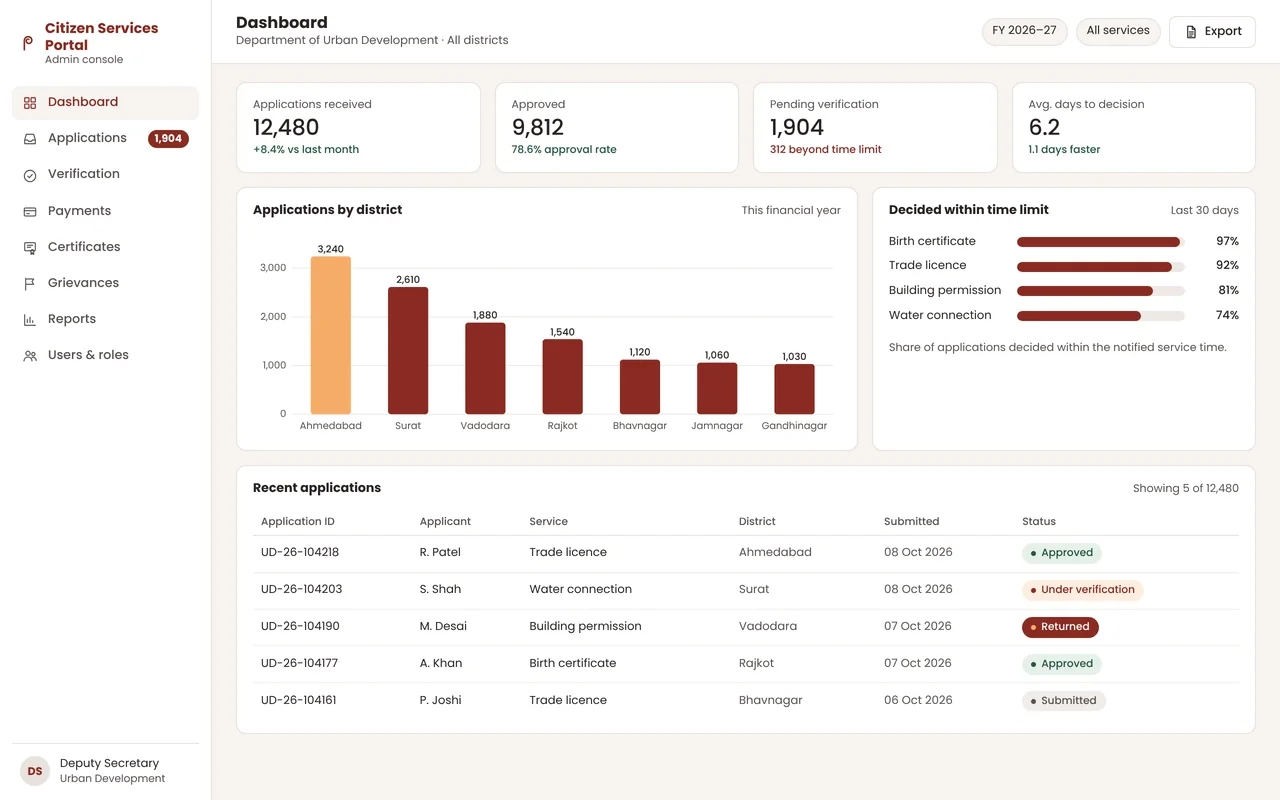Go to Users & roles
Viewport: 1280px width, 800px height.
click(x=105, y=355)
